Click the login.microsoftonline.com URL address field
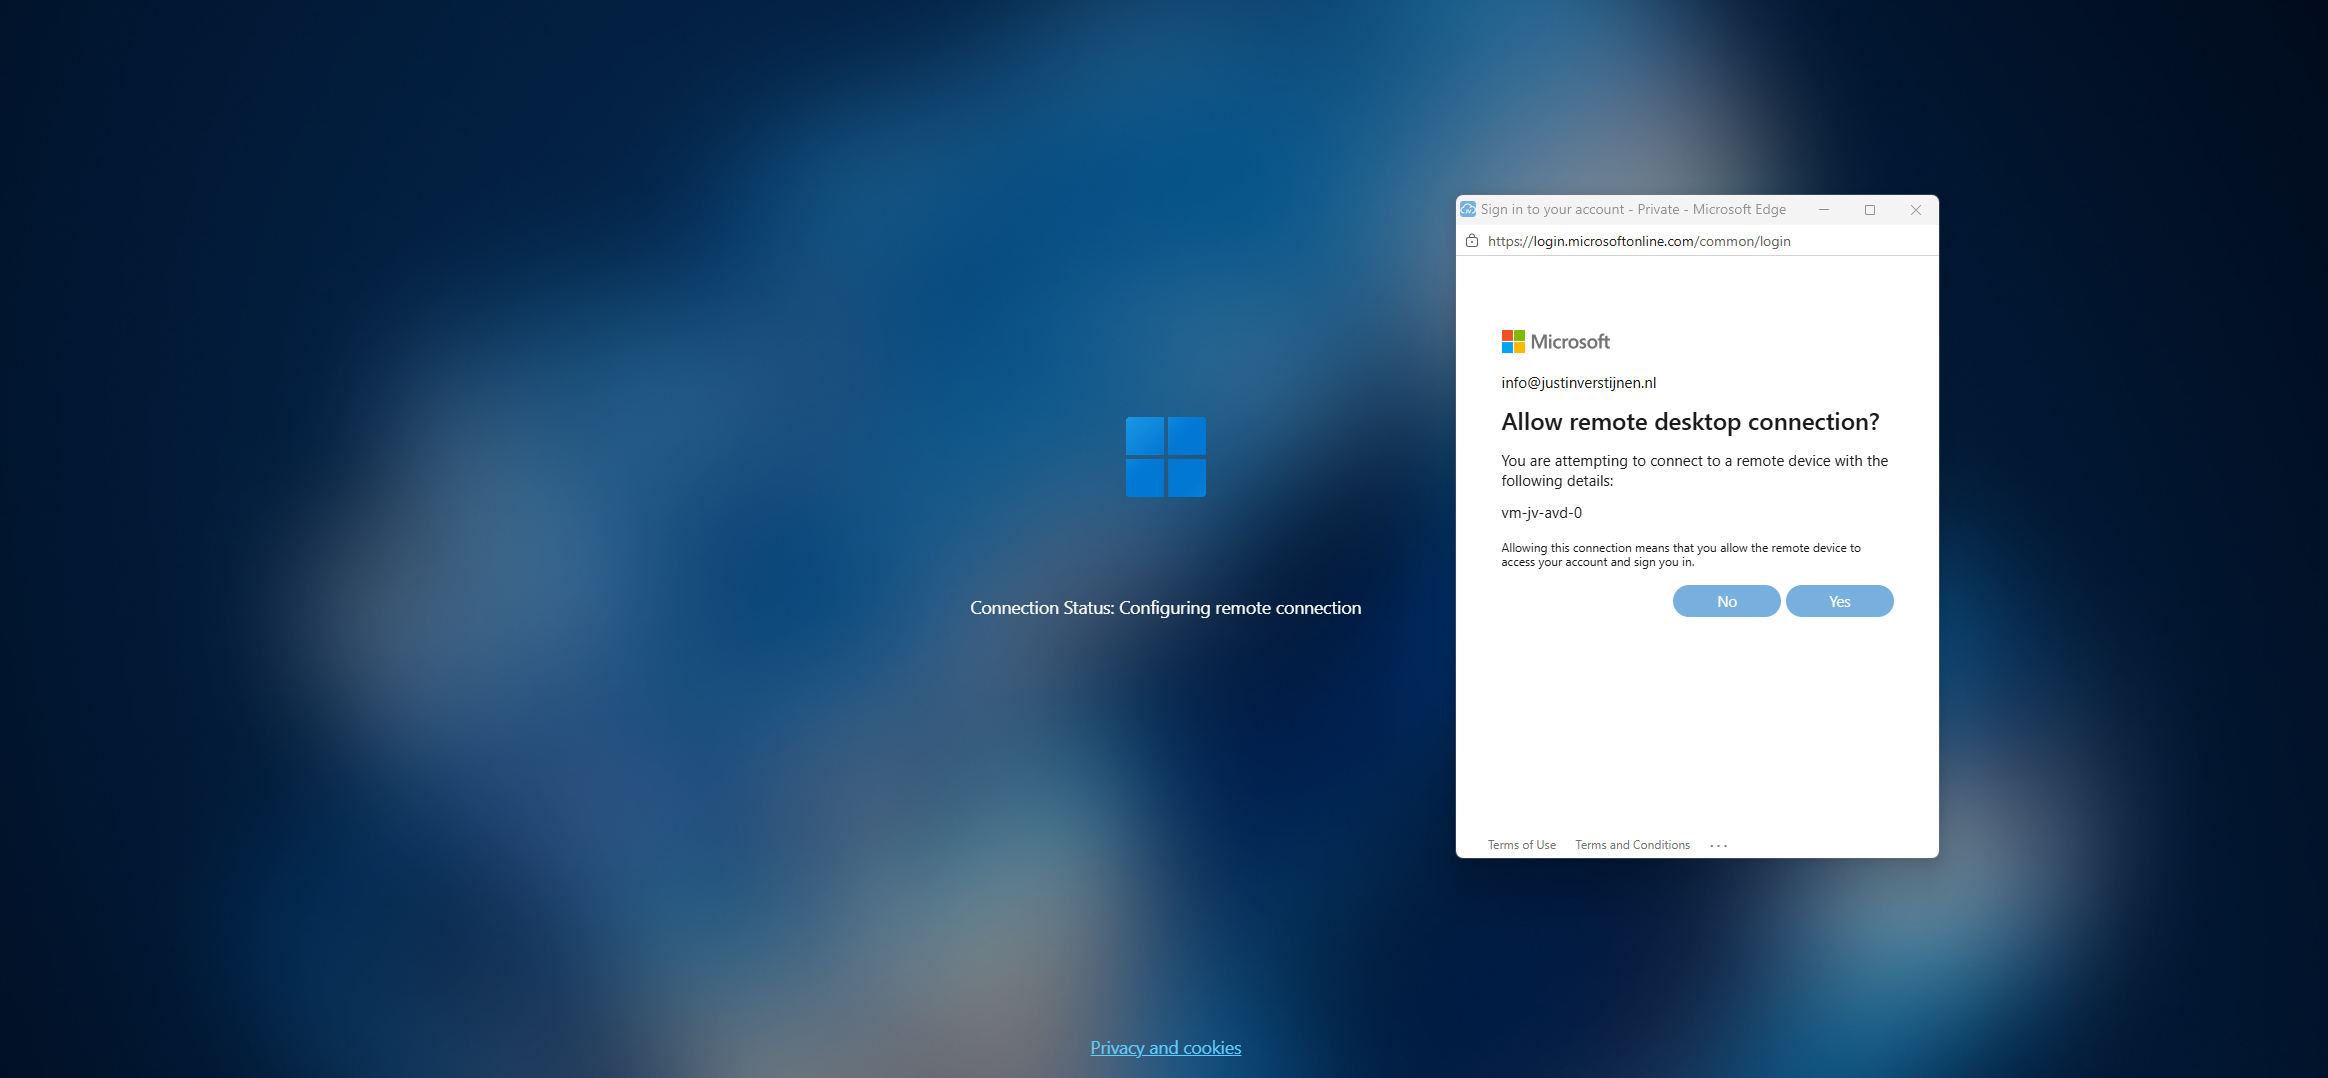Image resolution: width=2328 pixels, height=1078 pixels. pyautogui.click(x=1639, y=241)
